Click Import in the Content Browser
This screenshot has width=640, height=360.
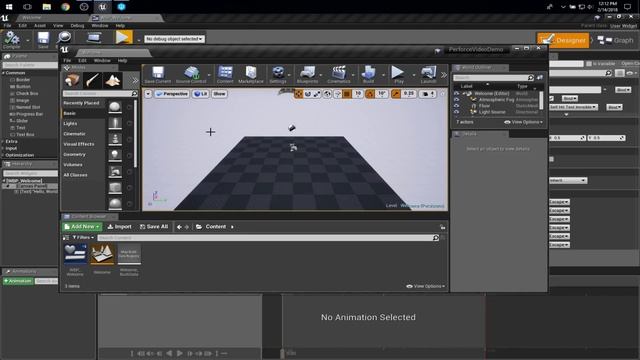(119, 227)
